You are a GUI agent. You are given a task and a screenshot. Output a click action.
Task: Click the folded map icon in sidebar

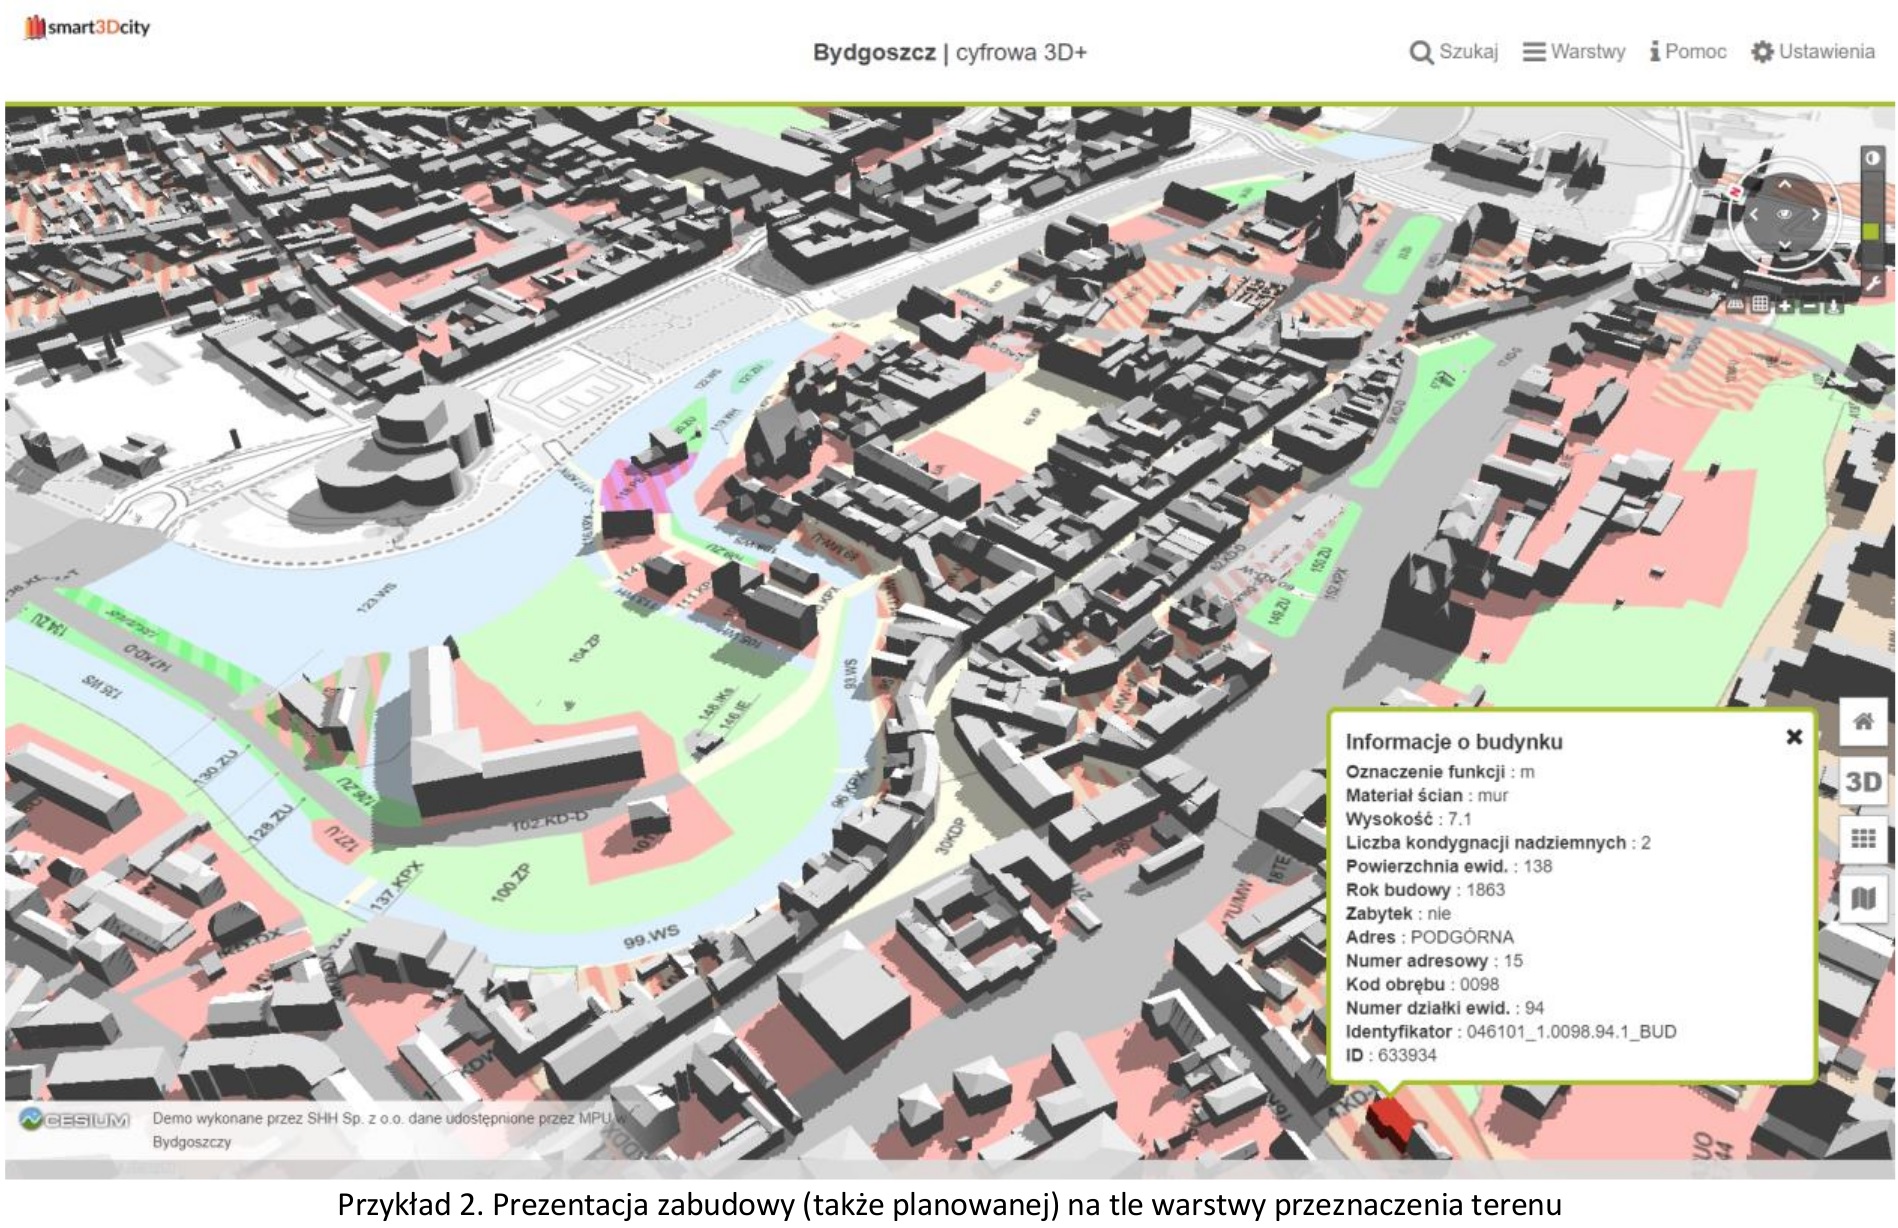pos(1863,898)
